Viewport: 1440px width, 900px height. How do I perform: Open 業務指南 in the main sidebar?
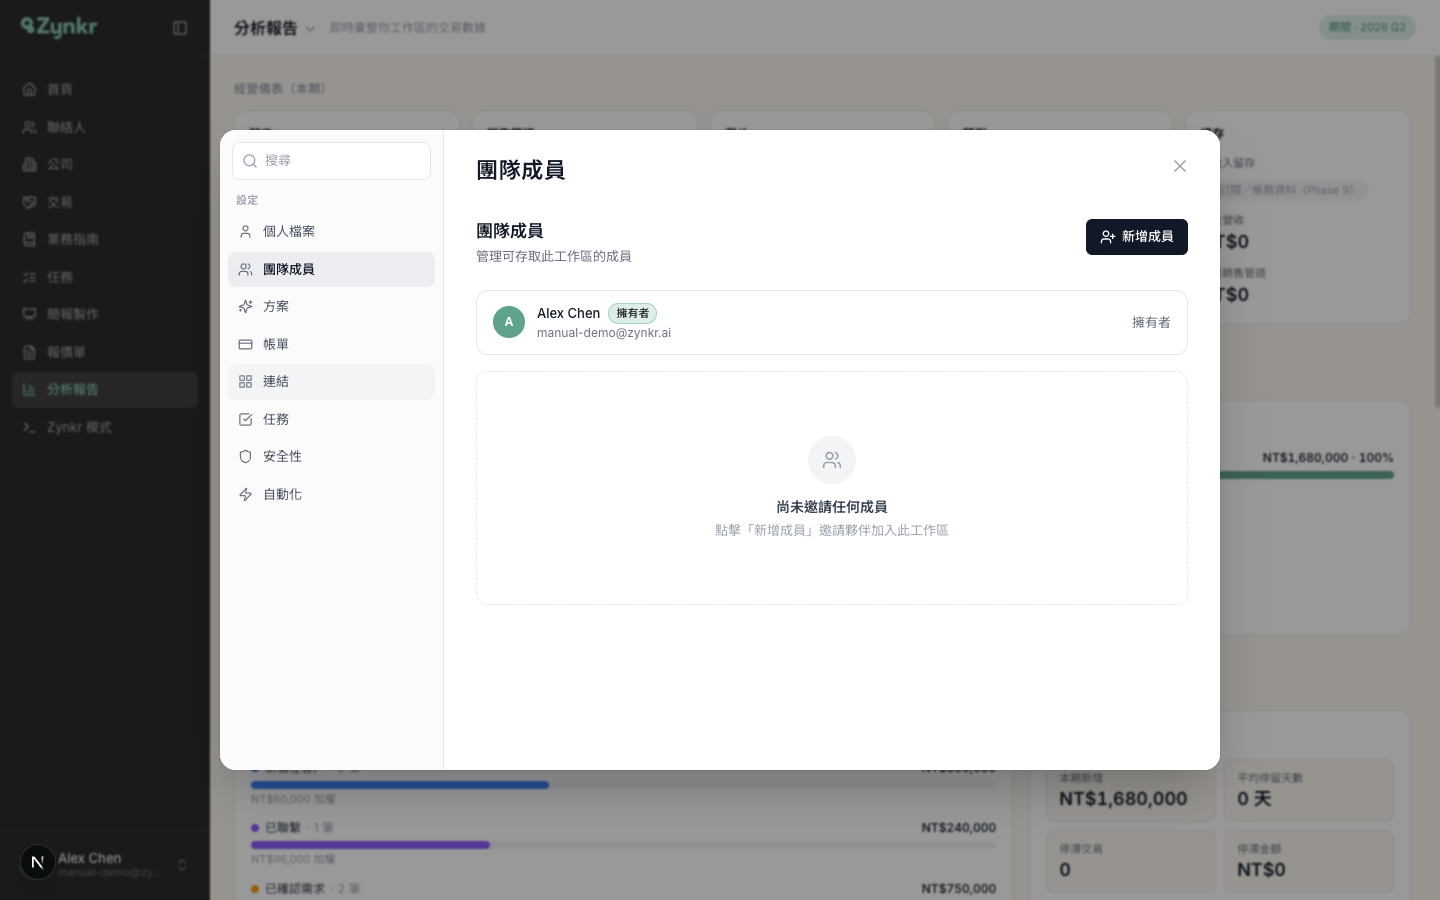(105, 240)
